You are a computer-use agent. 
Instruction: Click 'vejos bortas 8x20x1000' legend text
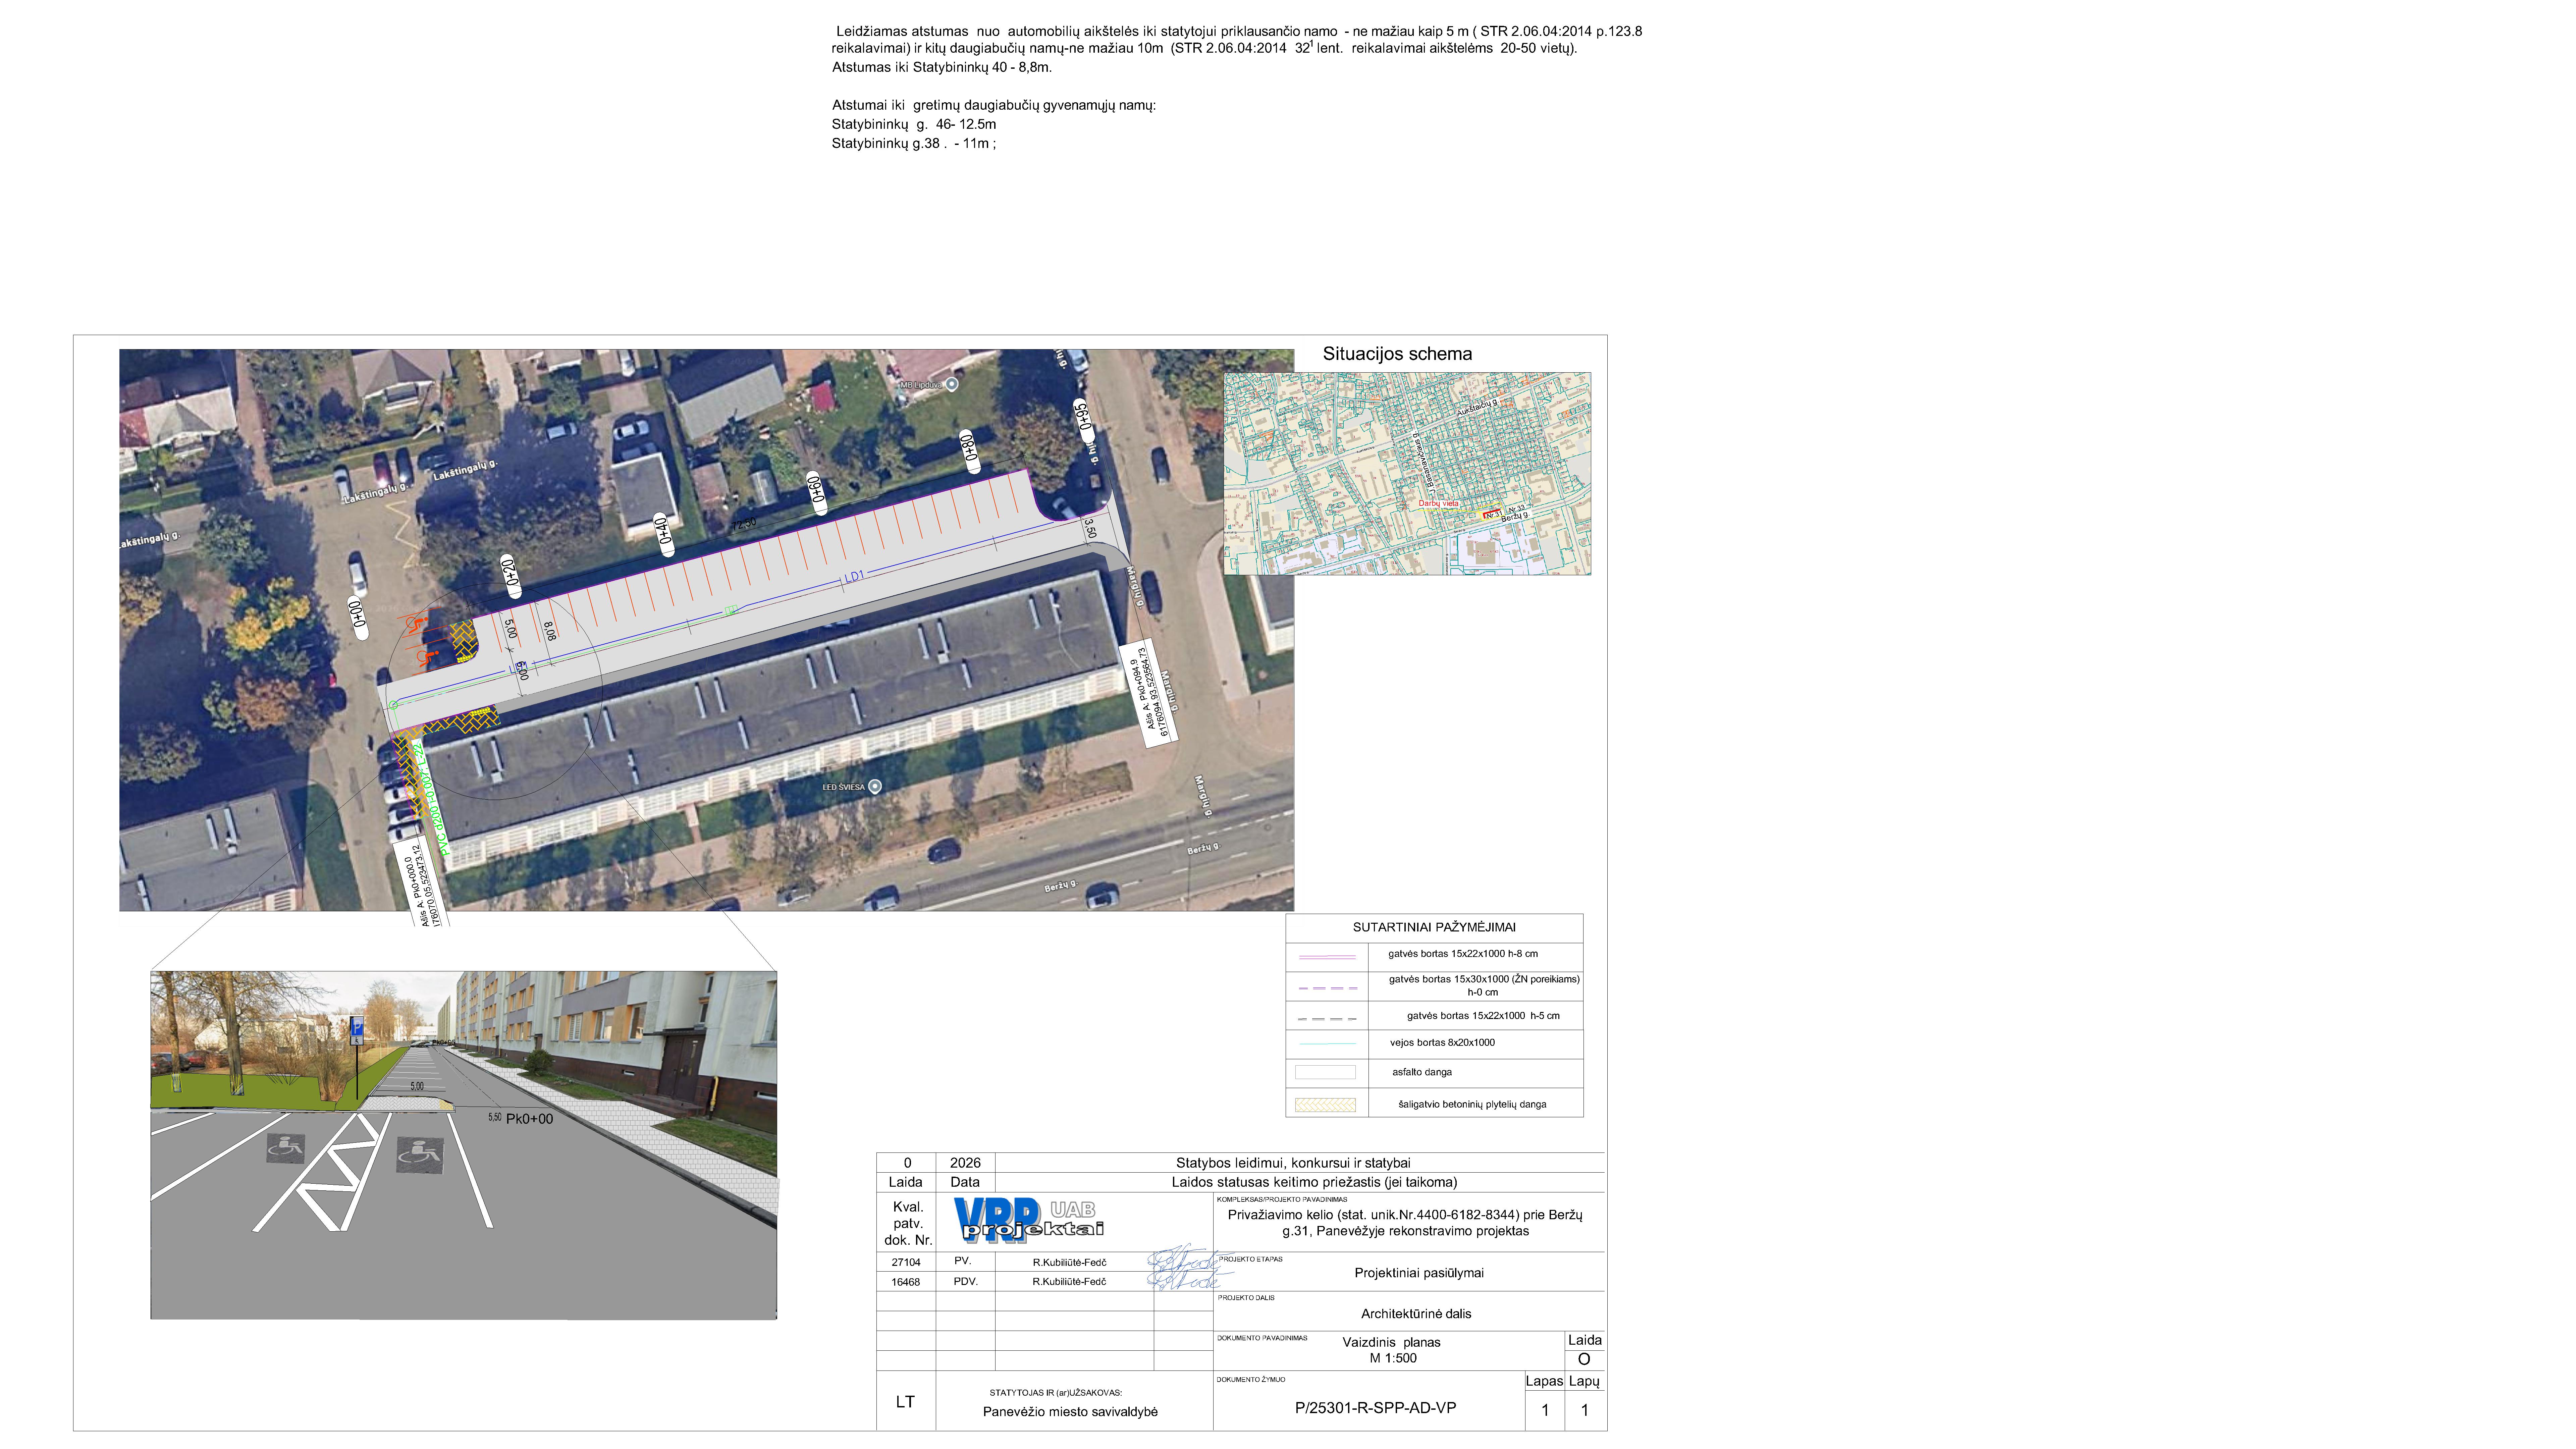pyautogui.click(x=1442, y=1043)
